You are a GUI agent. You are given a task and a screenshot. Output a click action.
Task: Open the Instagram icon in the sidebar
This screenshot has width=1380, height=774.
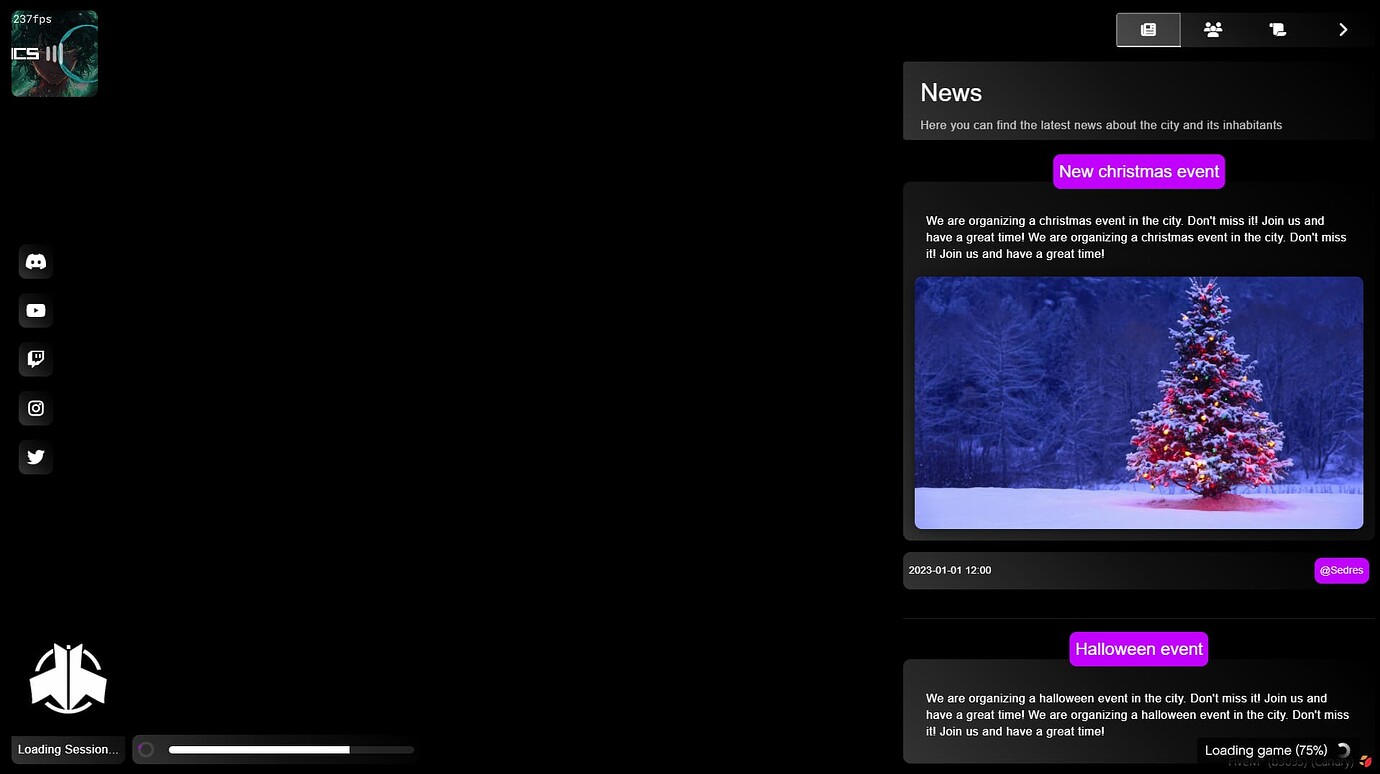35,408
